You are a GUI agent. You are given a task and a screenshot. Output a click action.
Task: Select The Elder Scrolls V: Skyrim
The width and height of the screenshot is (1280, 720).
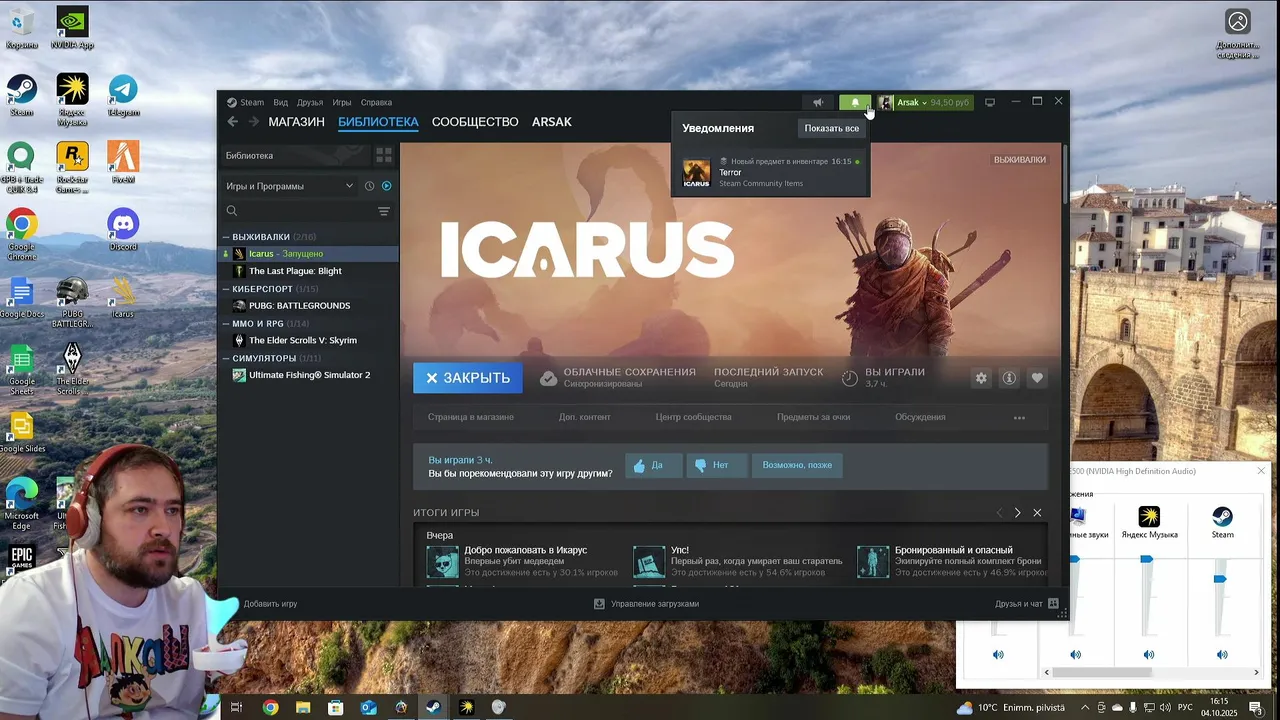click(308, 340)
